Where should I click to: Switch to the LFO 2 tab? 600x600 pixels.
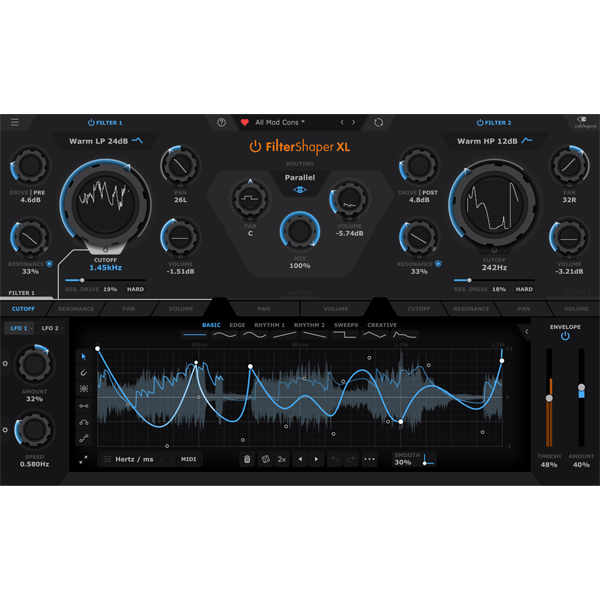coord(50,328)
